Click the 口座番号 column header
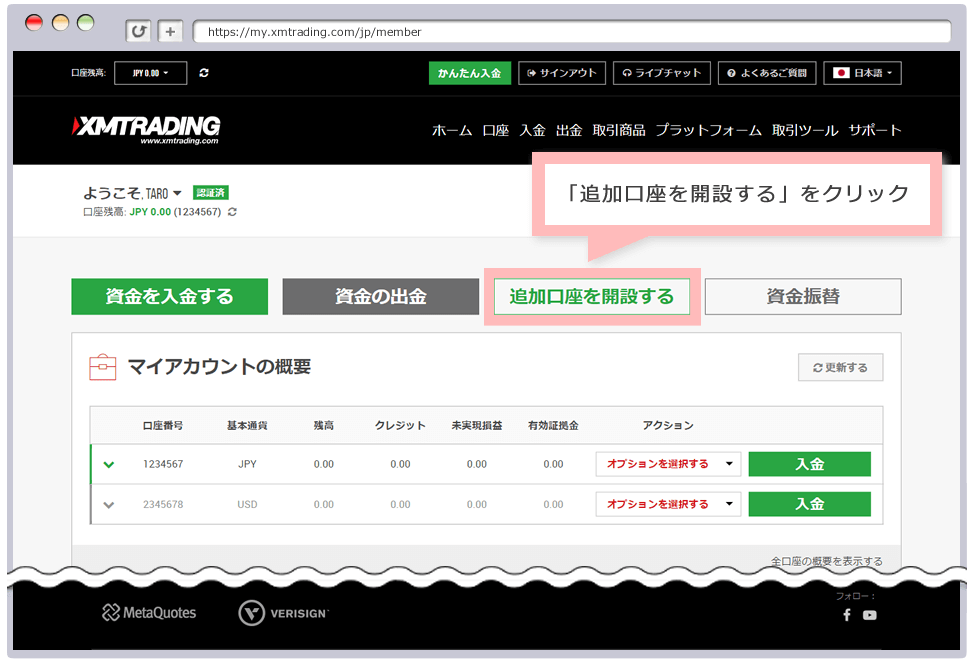 click(163, 426)
